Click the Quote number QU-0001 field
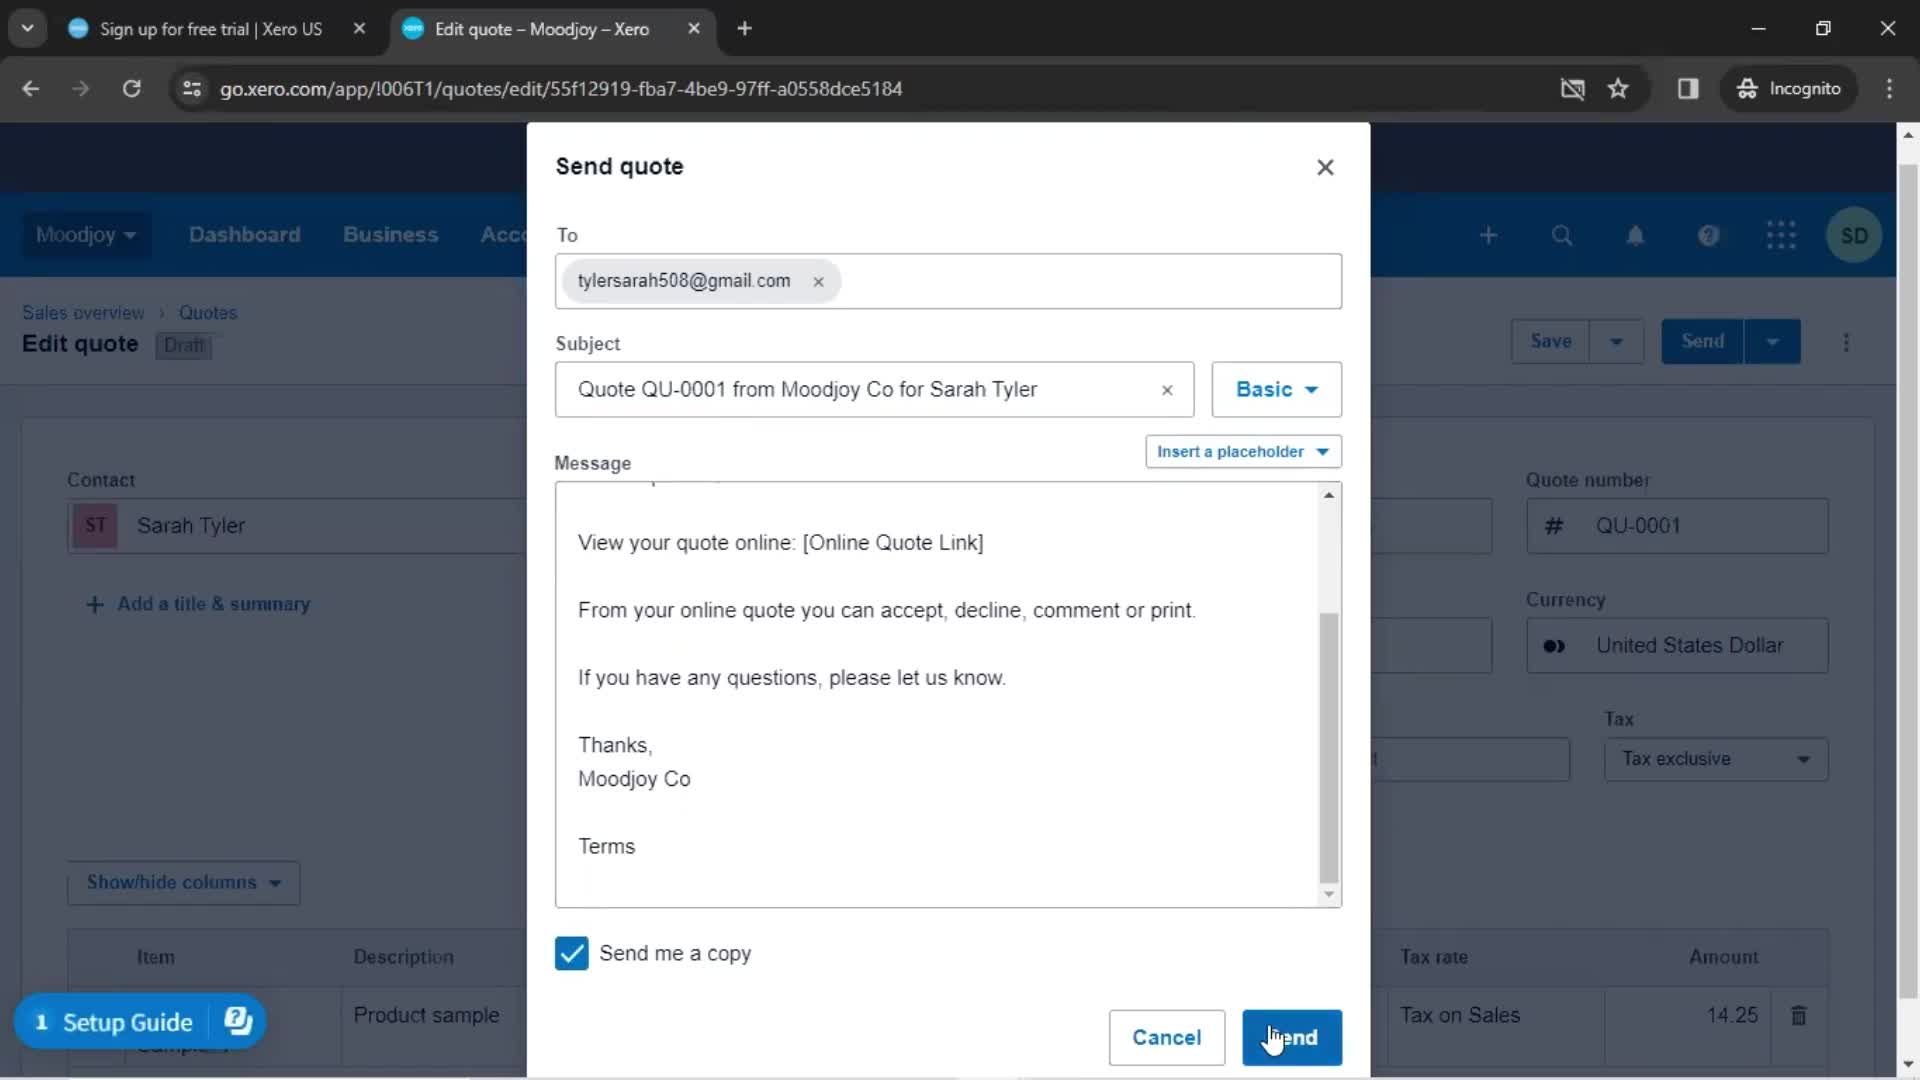The width and height of the screenshot is (1920, 1080). [1677, 526]
